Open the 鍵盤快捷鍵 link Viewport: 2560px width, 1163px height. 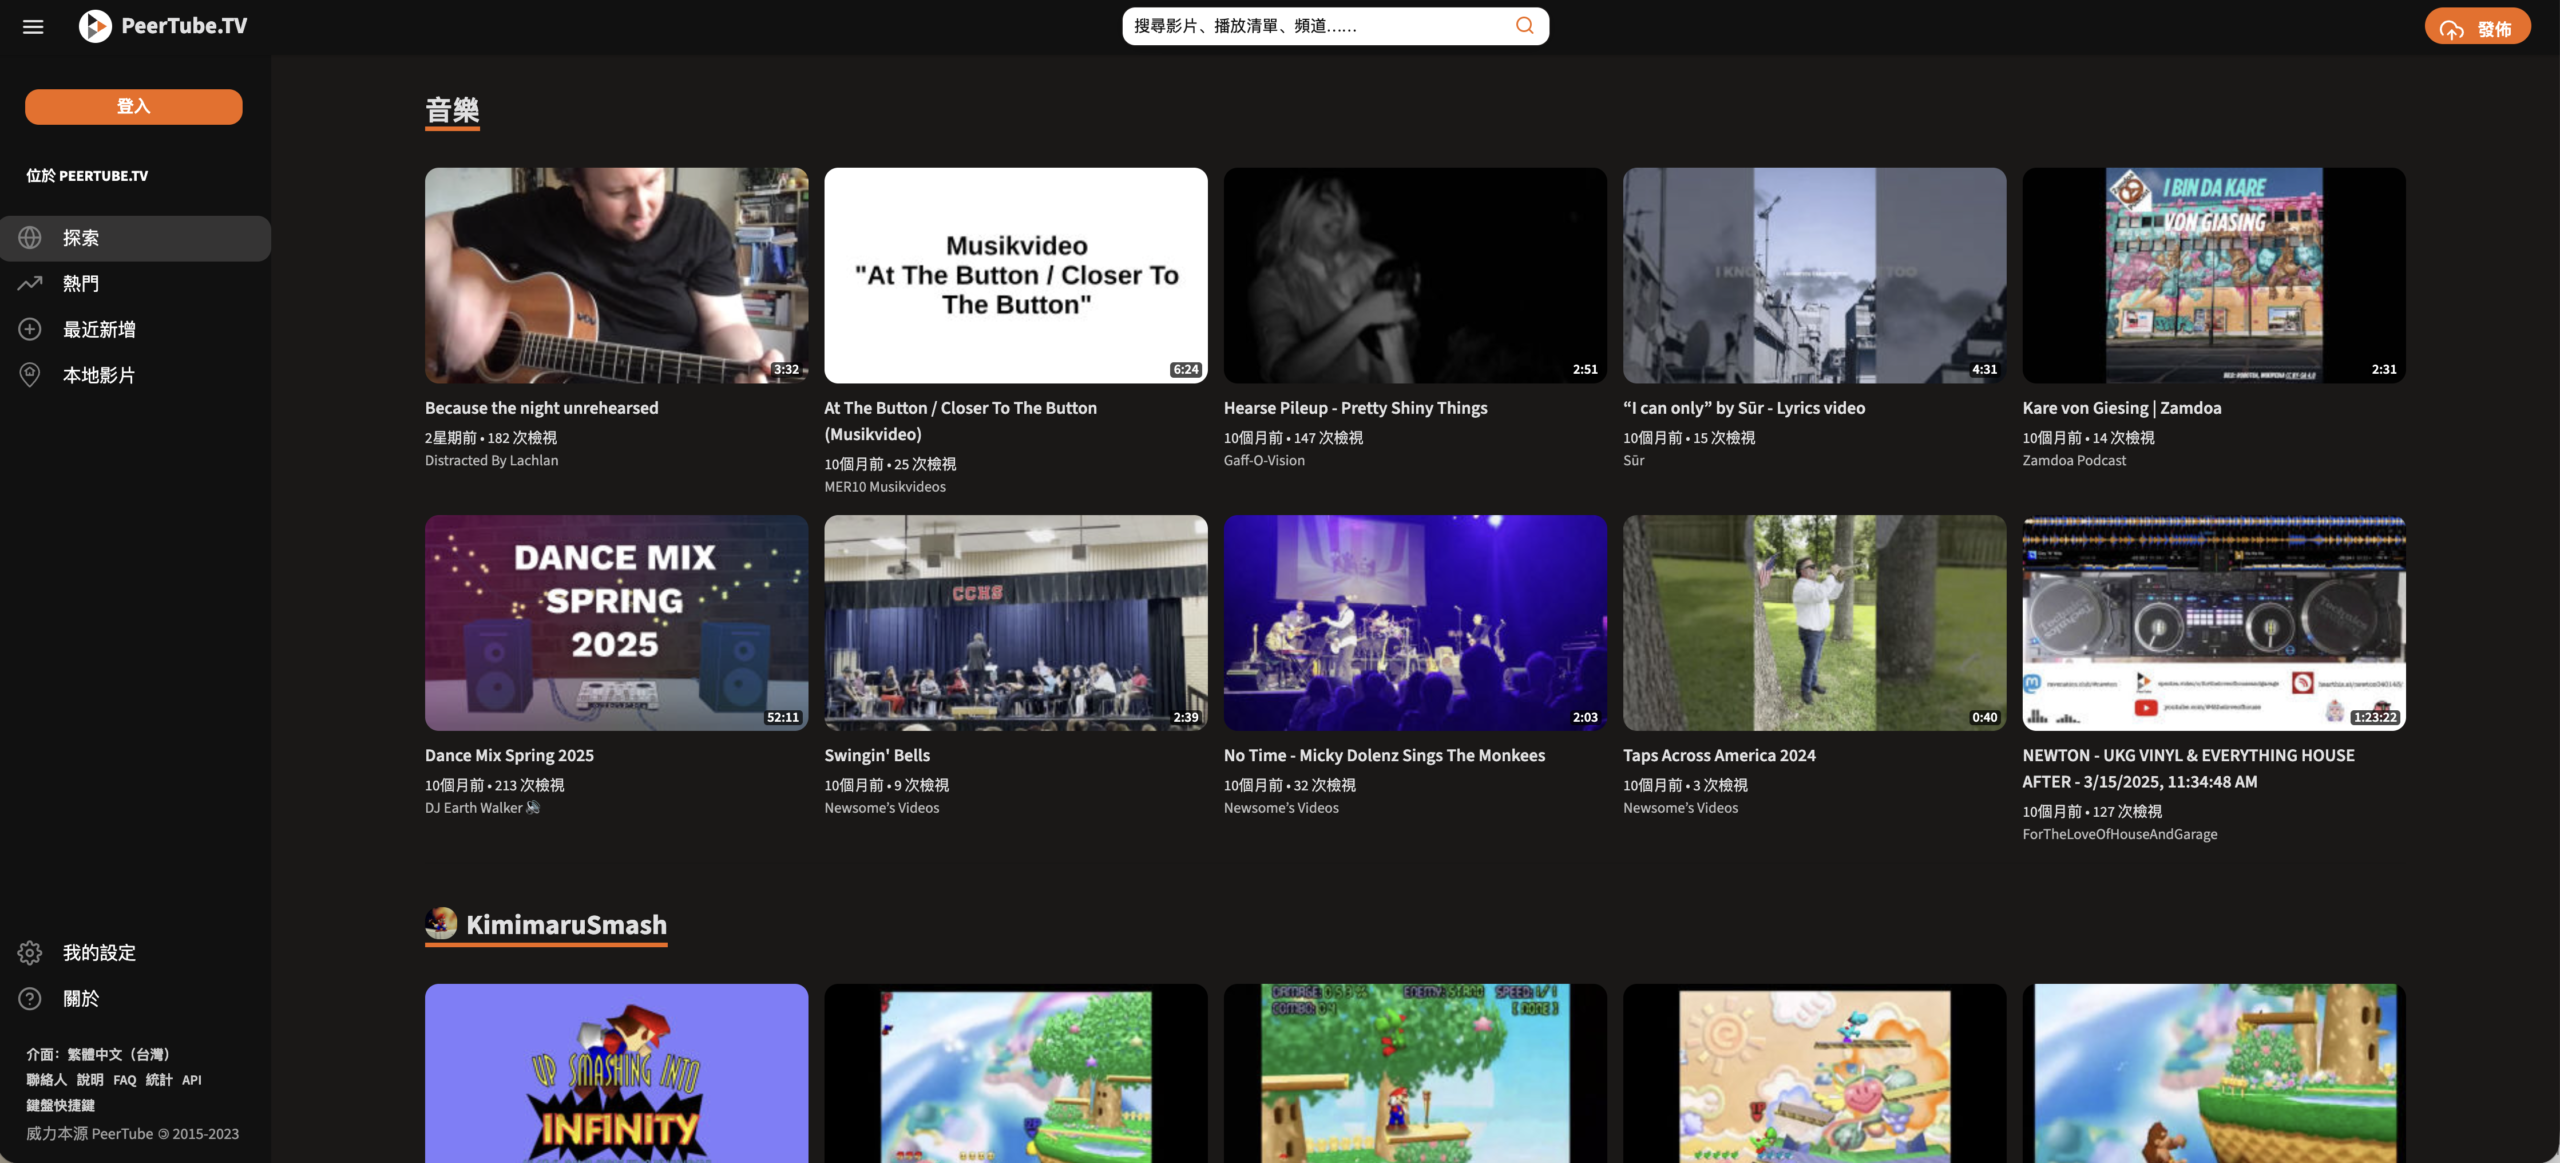(x=60, y=1105)
